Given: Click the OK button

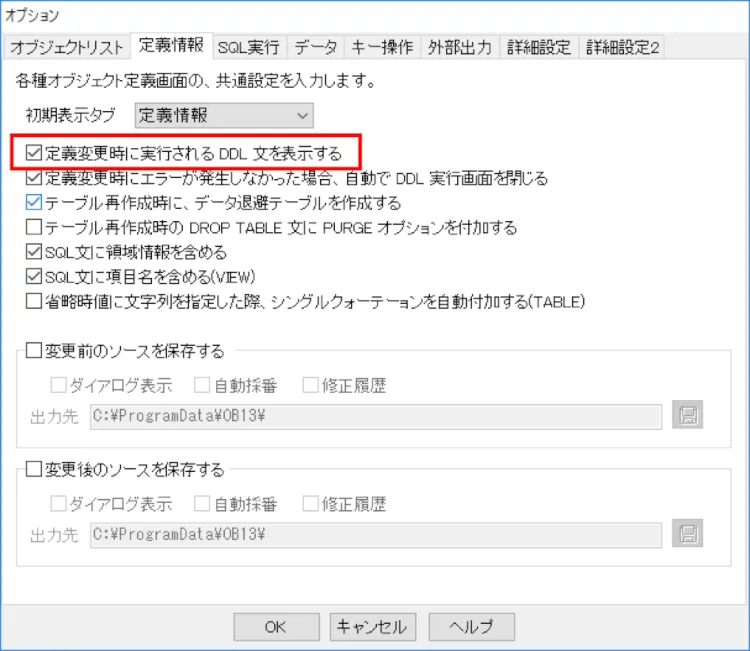Looking at the screenshot, I should [276, 627].
